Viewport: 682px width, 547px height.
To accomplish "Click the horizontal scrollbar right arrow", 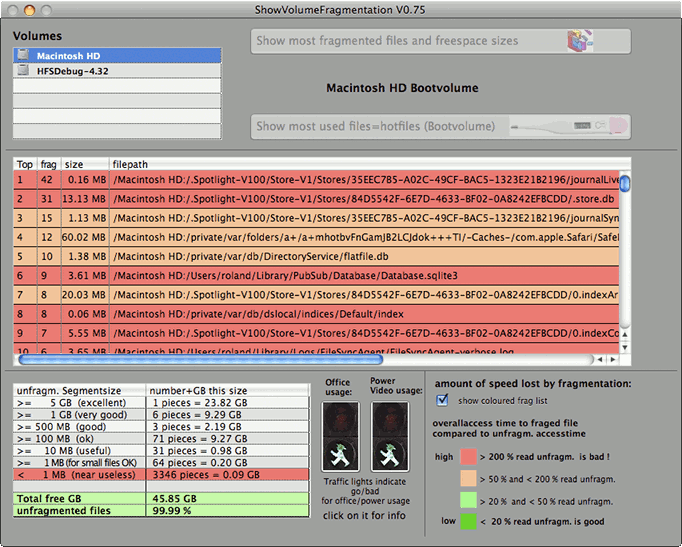I will (x=613, y=360).
